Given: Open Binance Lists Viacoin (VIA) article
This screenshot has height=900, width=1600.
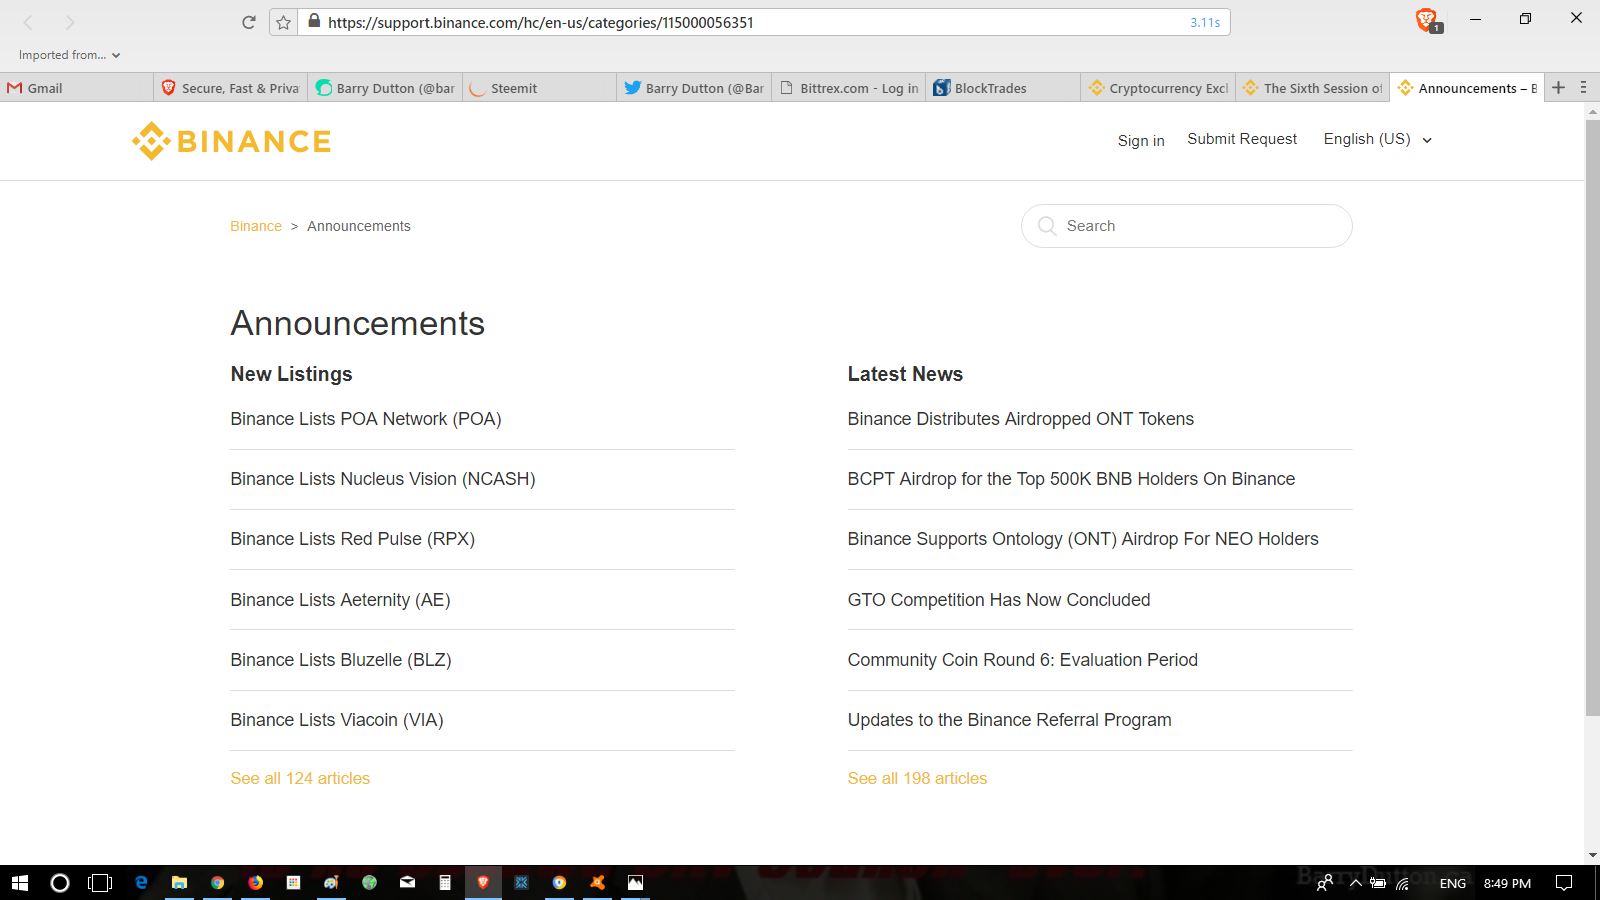Looking at the screenshot, I should (337, 720).
